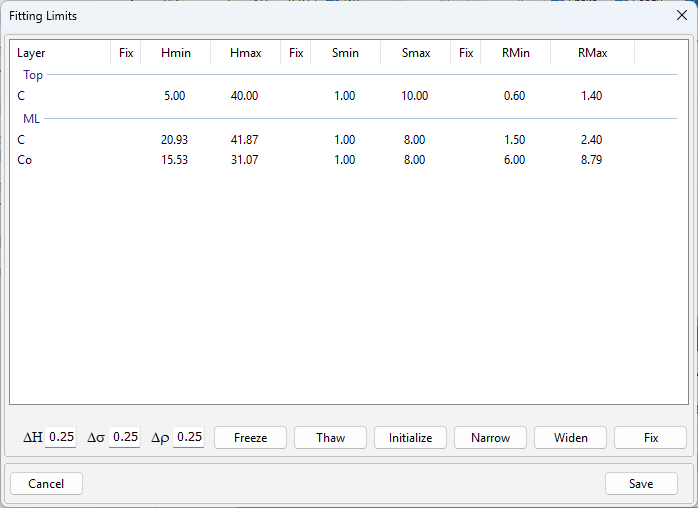698x508 pixels.
Task: Click the Hmax column header
Action: coord(246,53)
